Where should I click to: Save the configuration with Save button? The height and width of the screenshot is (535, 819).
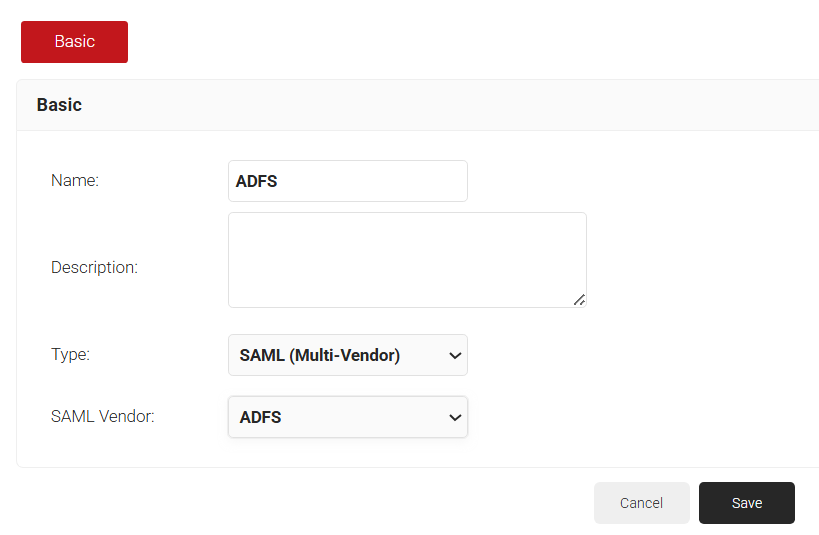[x=746, y=503]
